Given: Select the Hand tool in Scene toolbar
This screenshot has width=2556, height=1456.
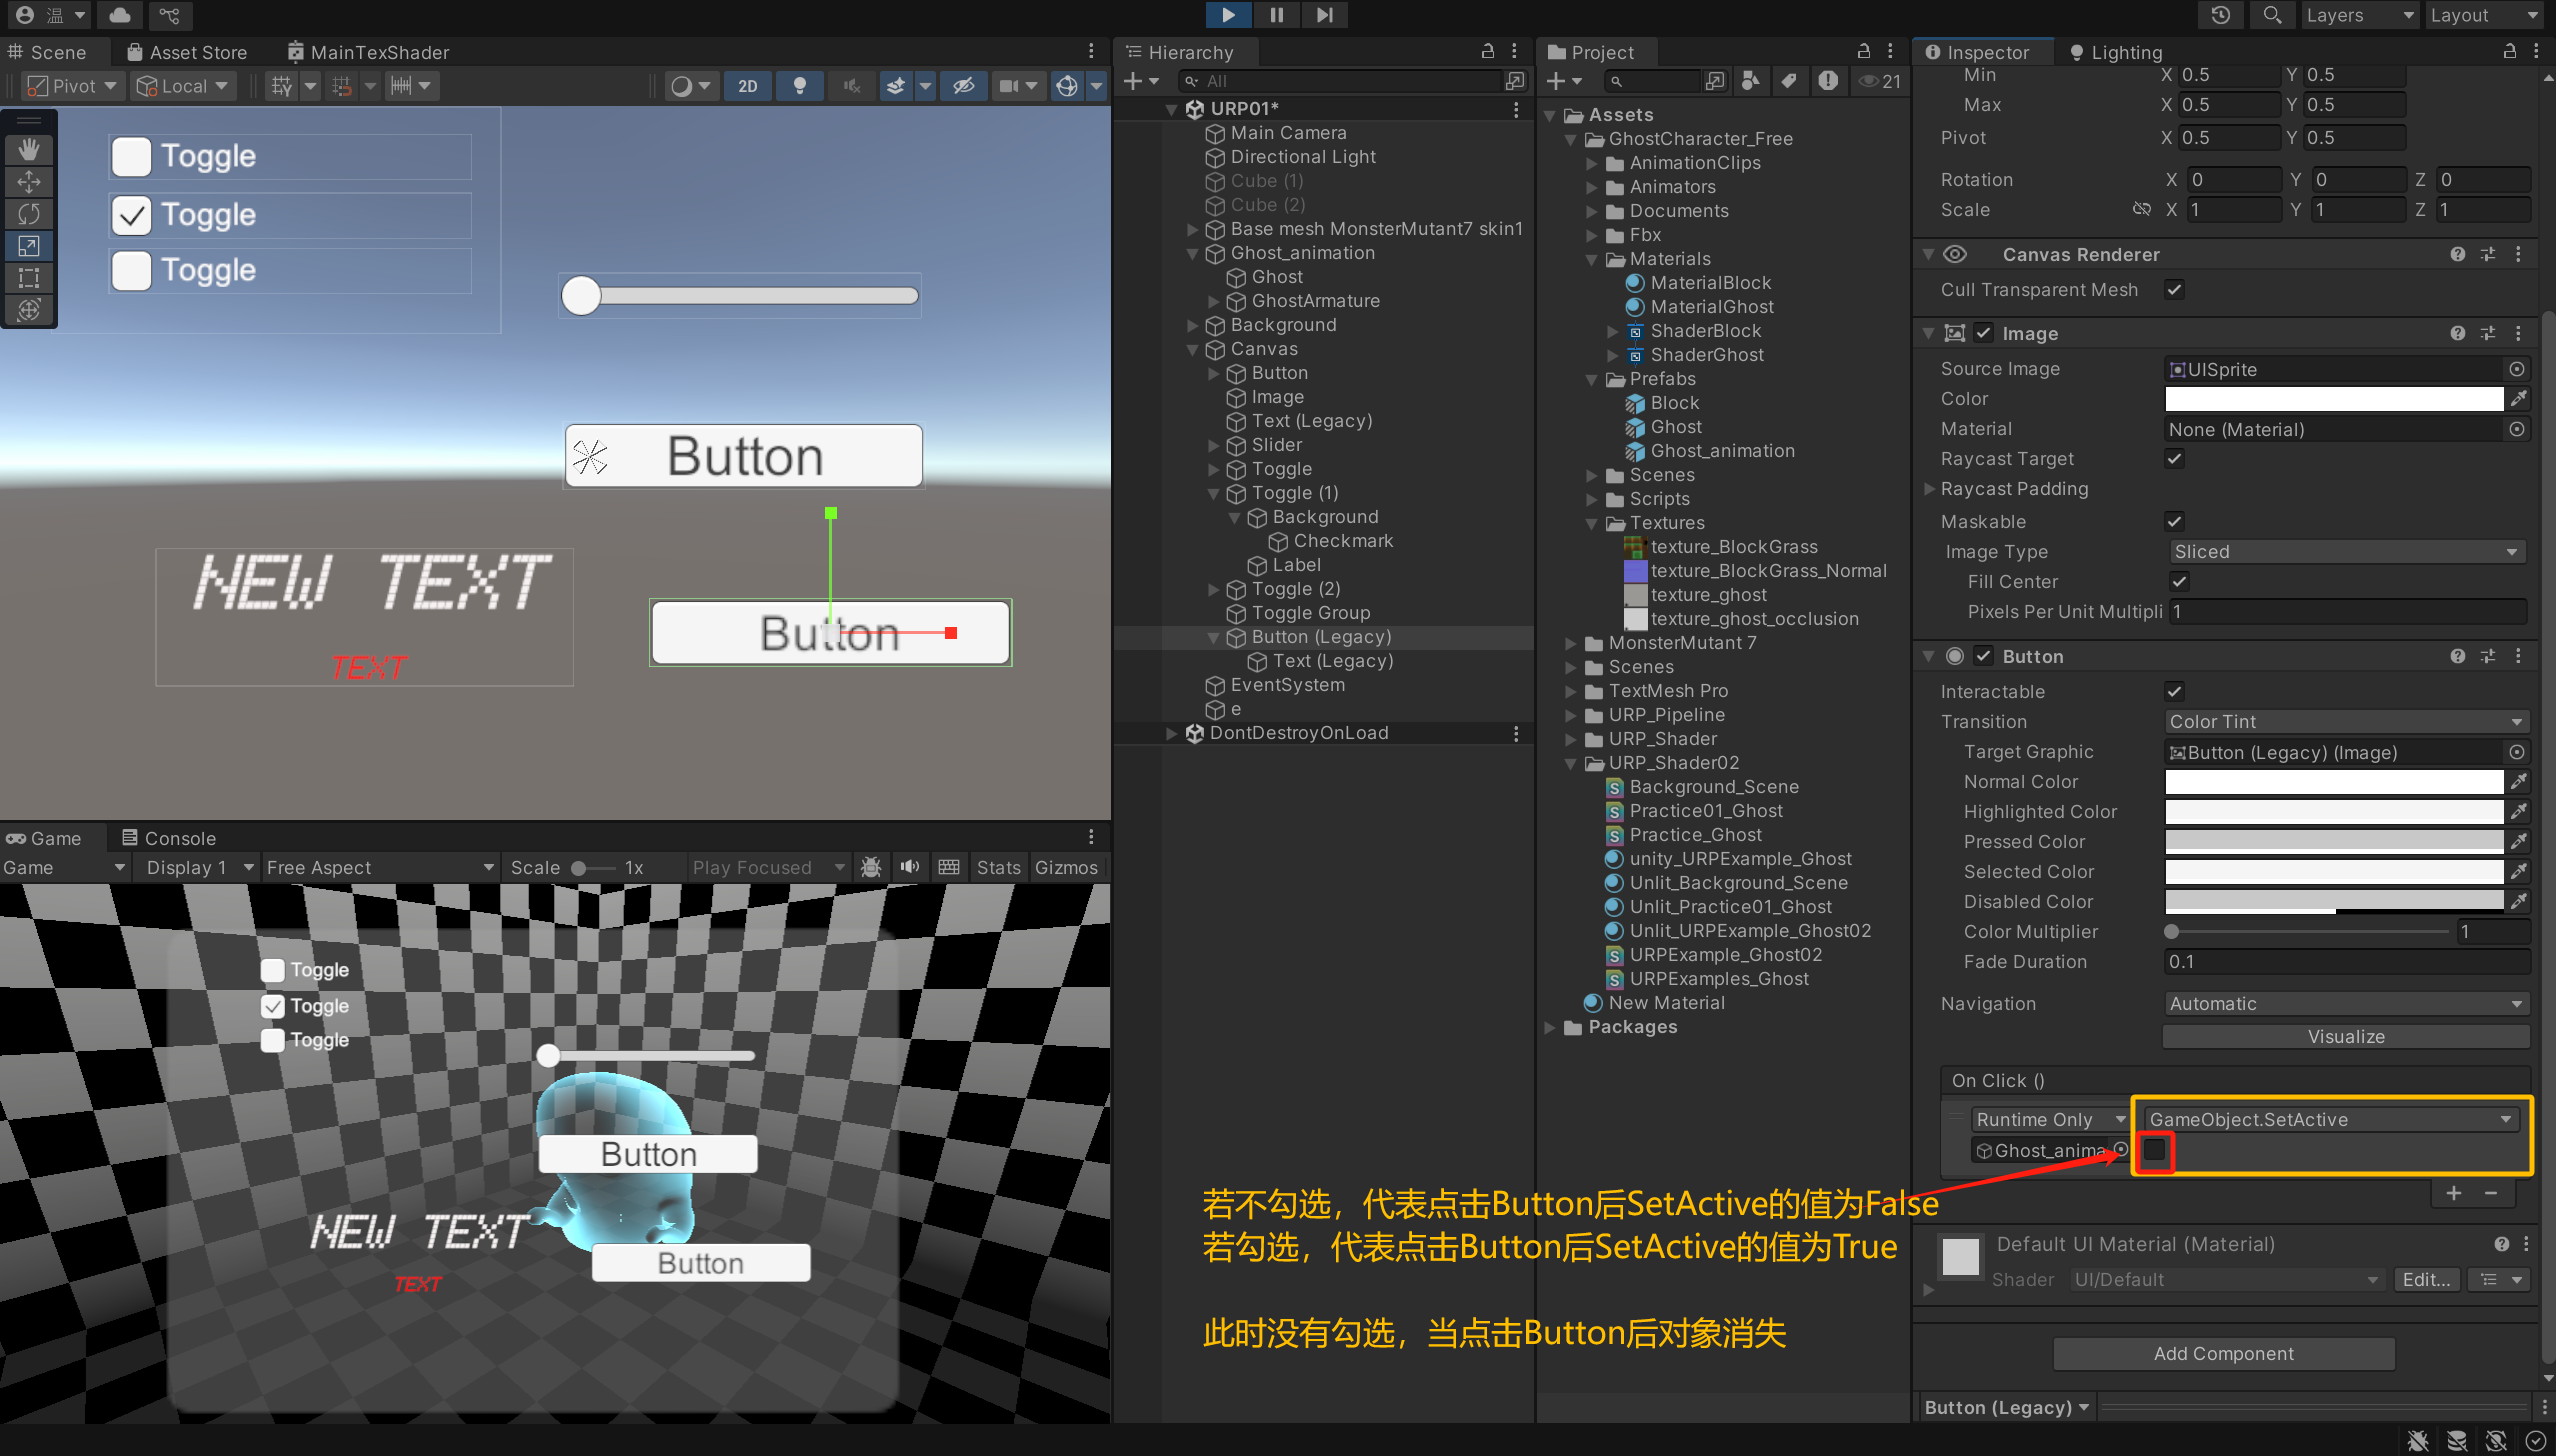Looking at the screenshot, I should click(29, 149).
